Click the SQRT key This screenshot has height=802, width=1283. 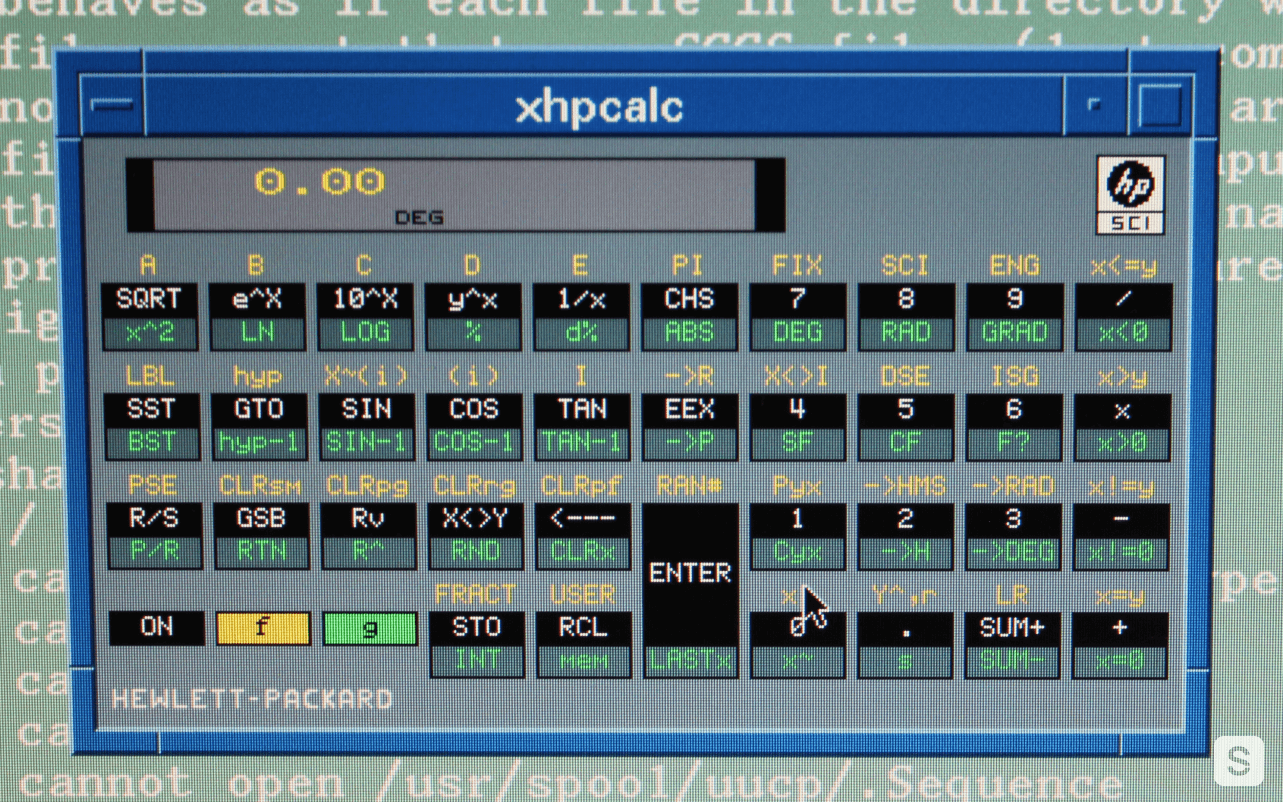tap(148, 316)
